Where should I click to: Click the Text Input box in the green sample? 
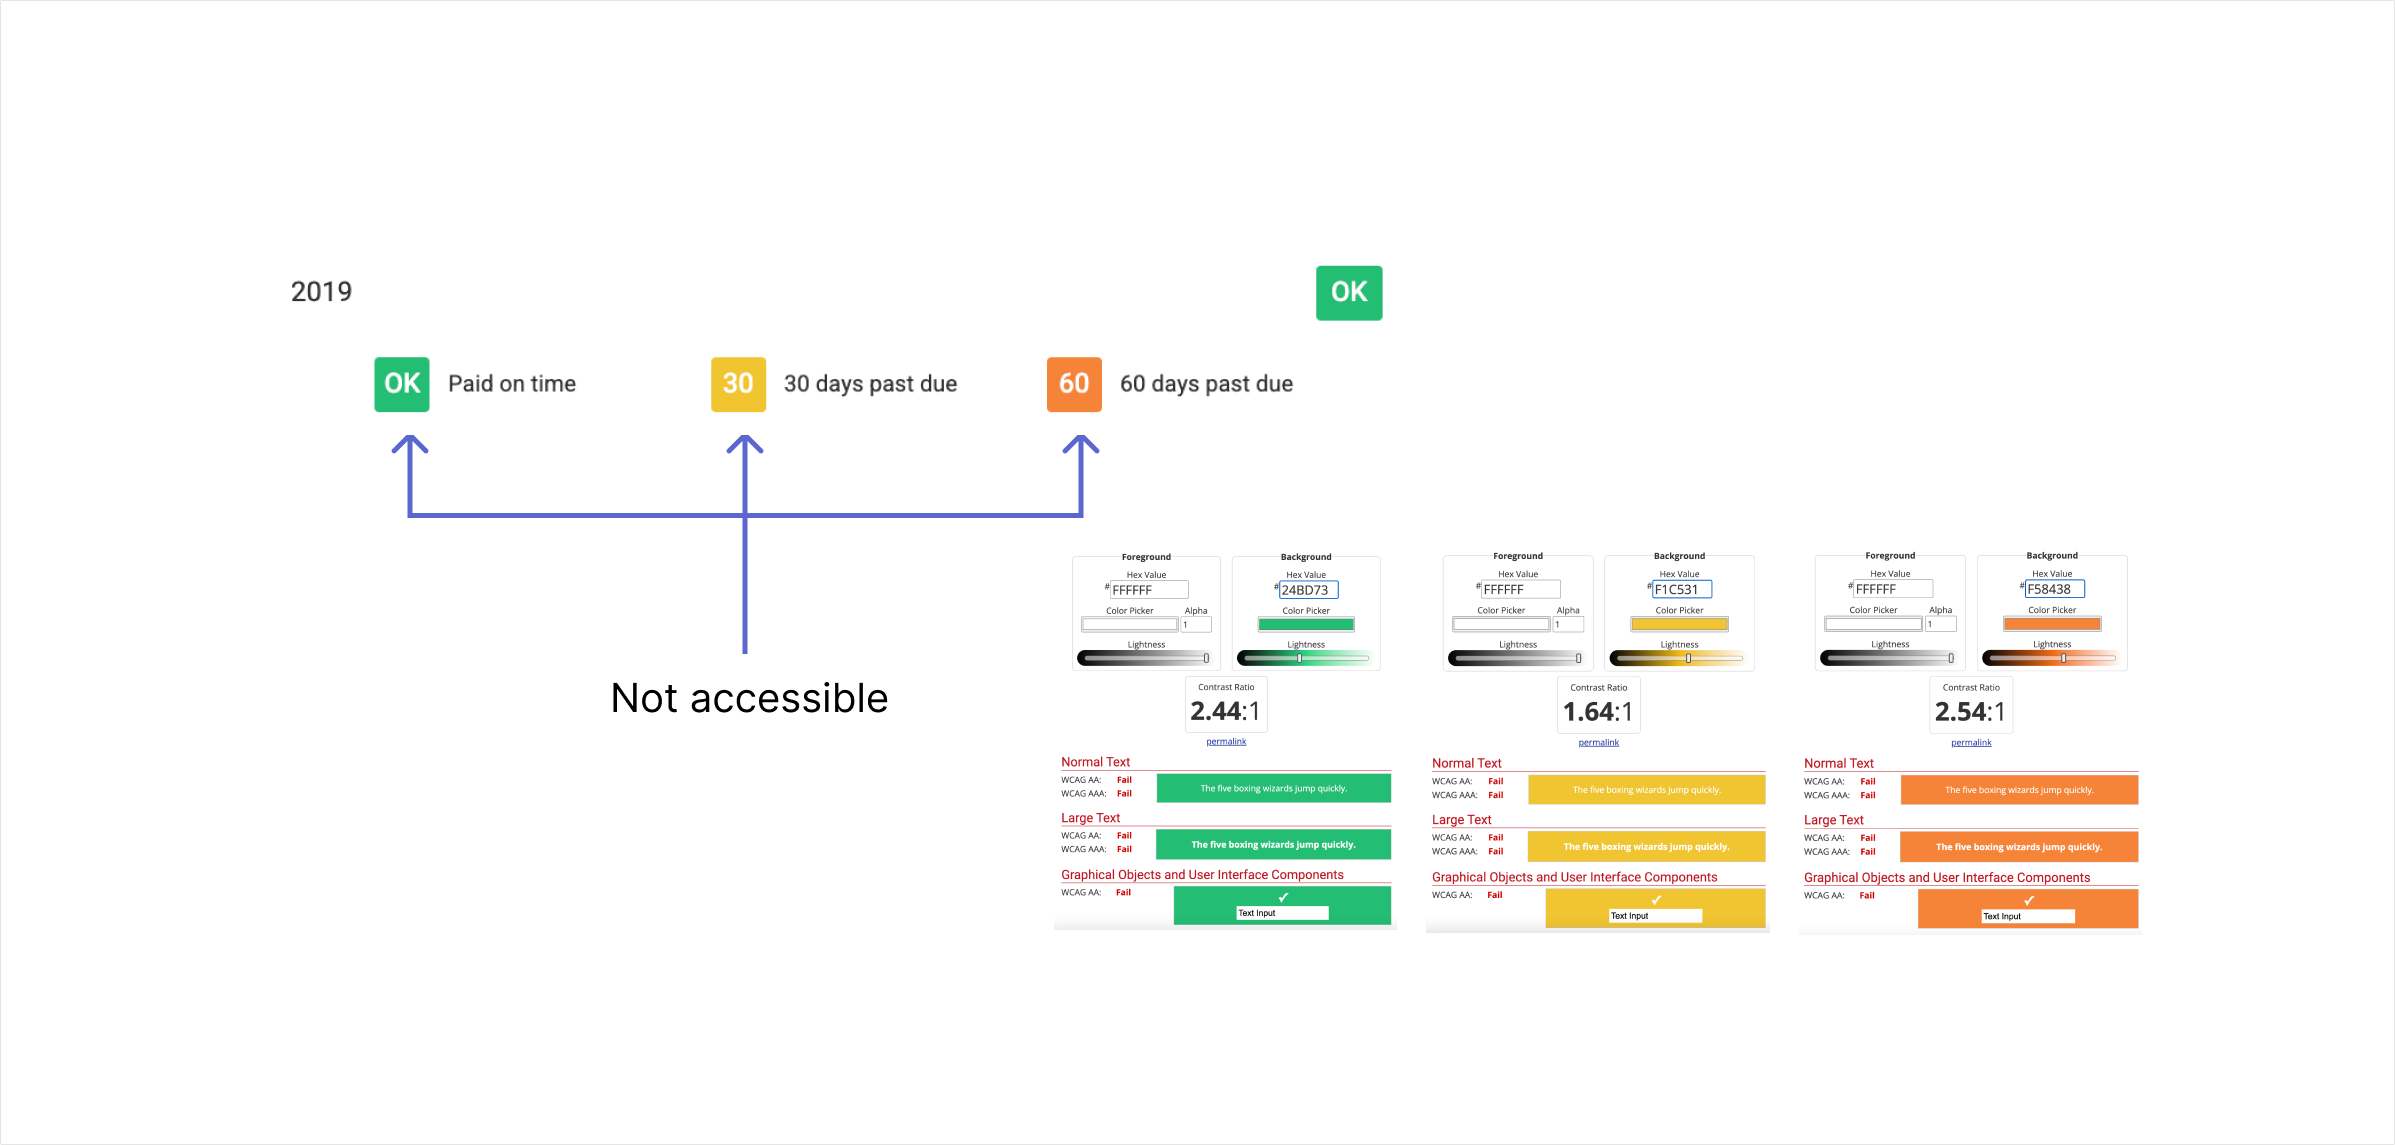1283,913
